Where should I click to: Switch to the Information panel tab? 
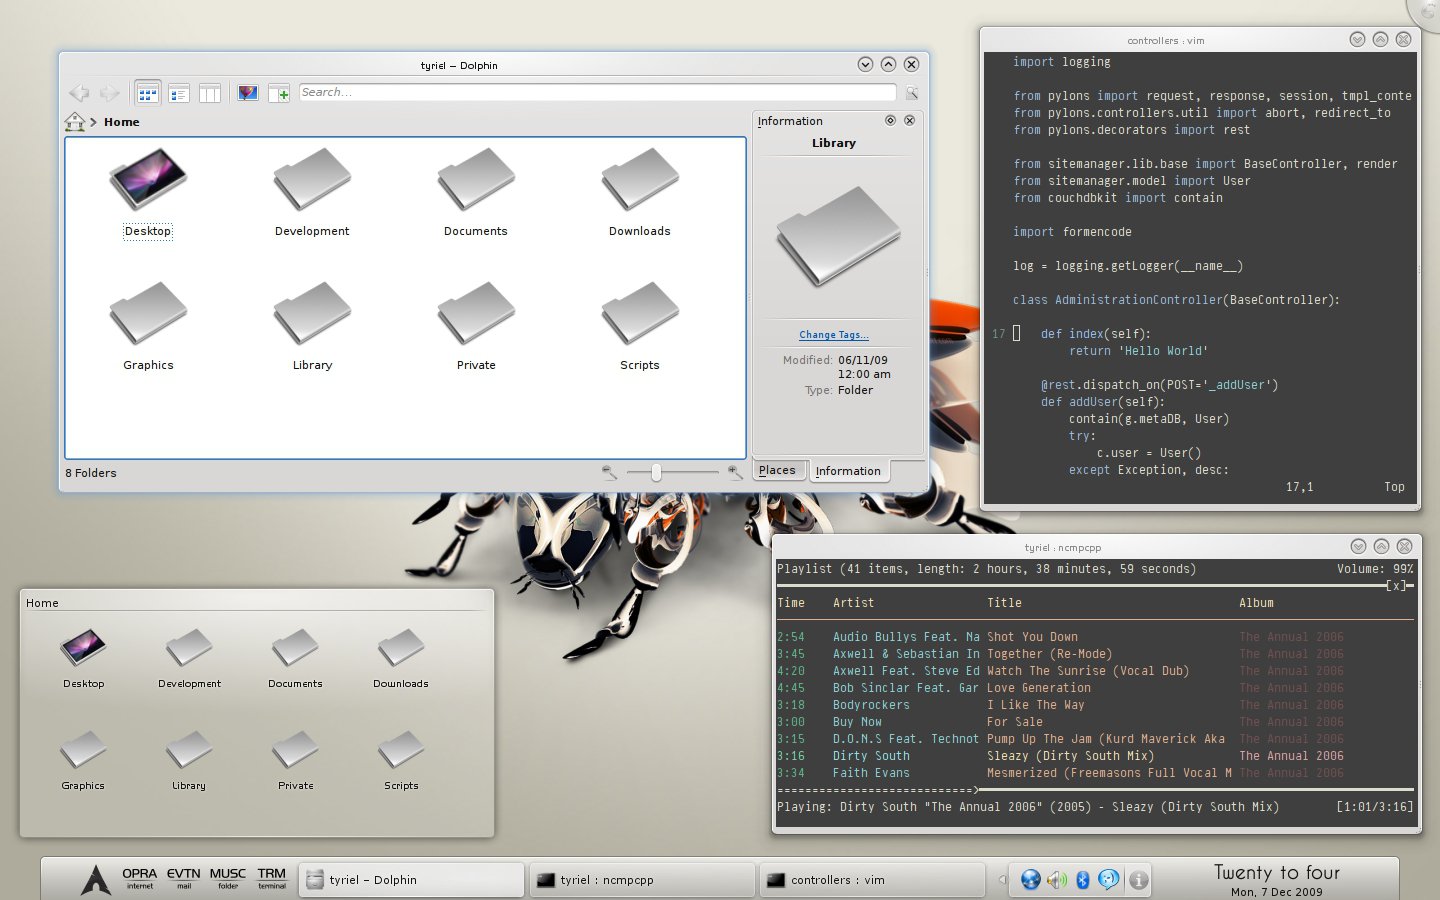pyautogui.click(x=848, y=471)
